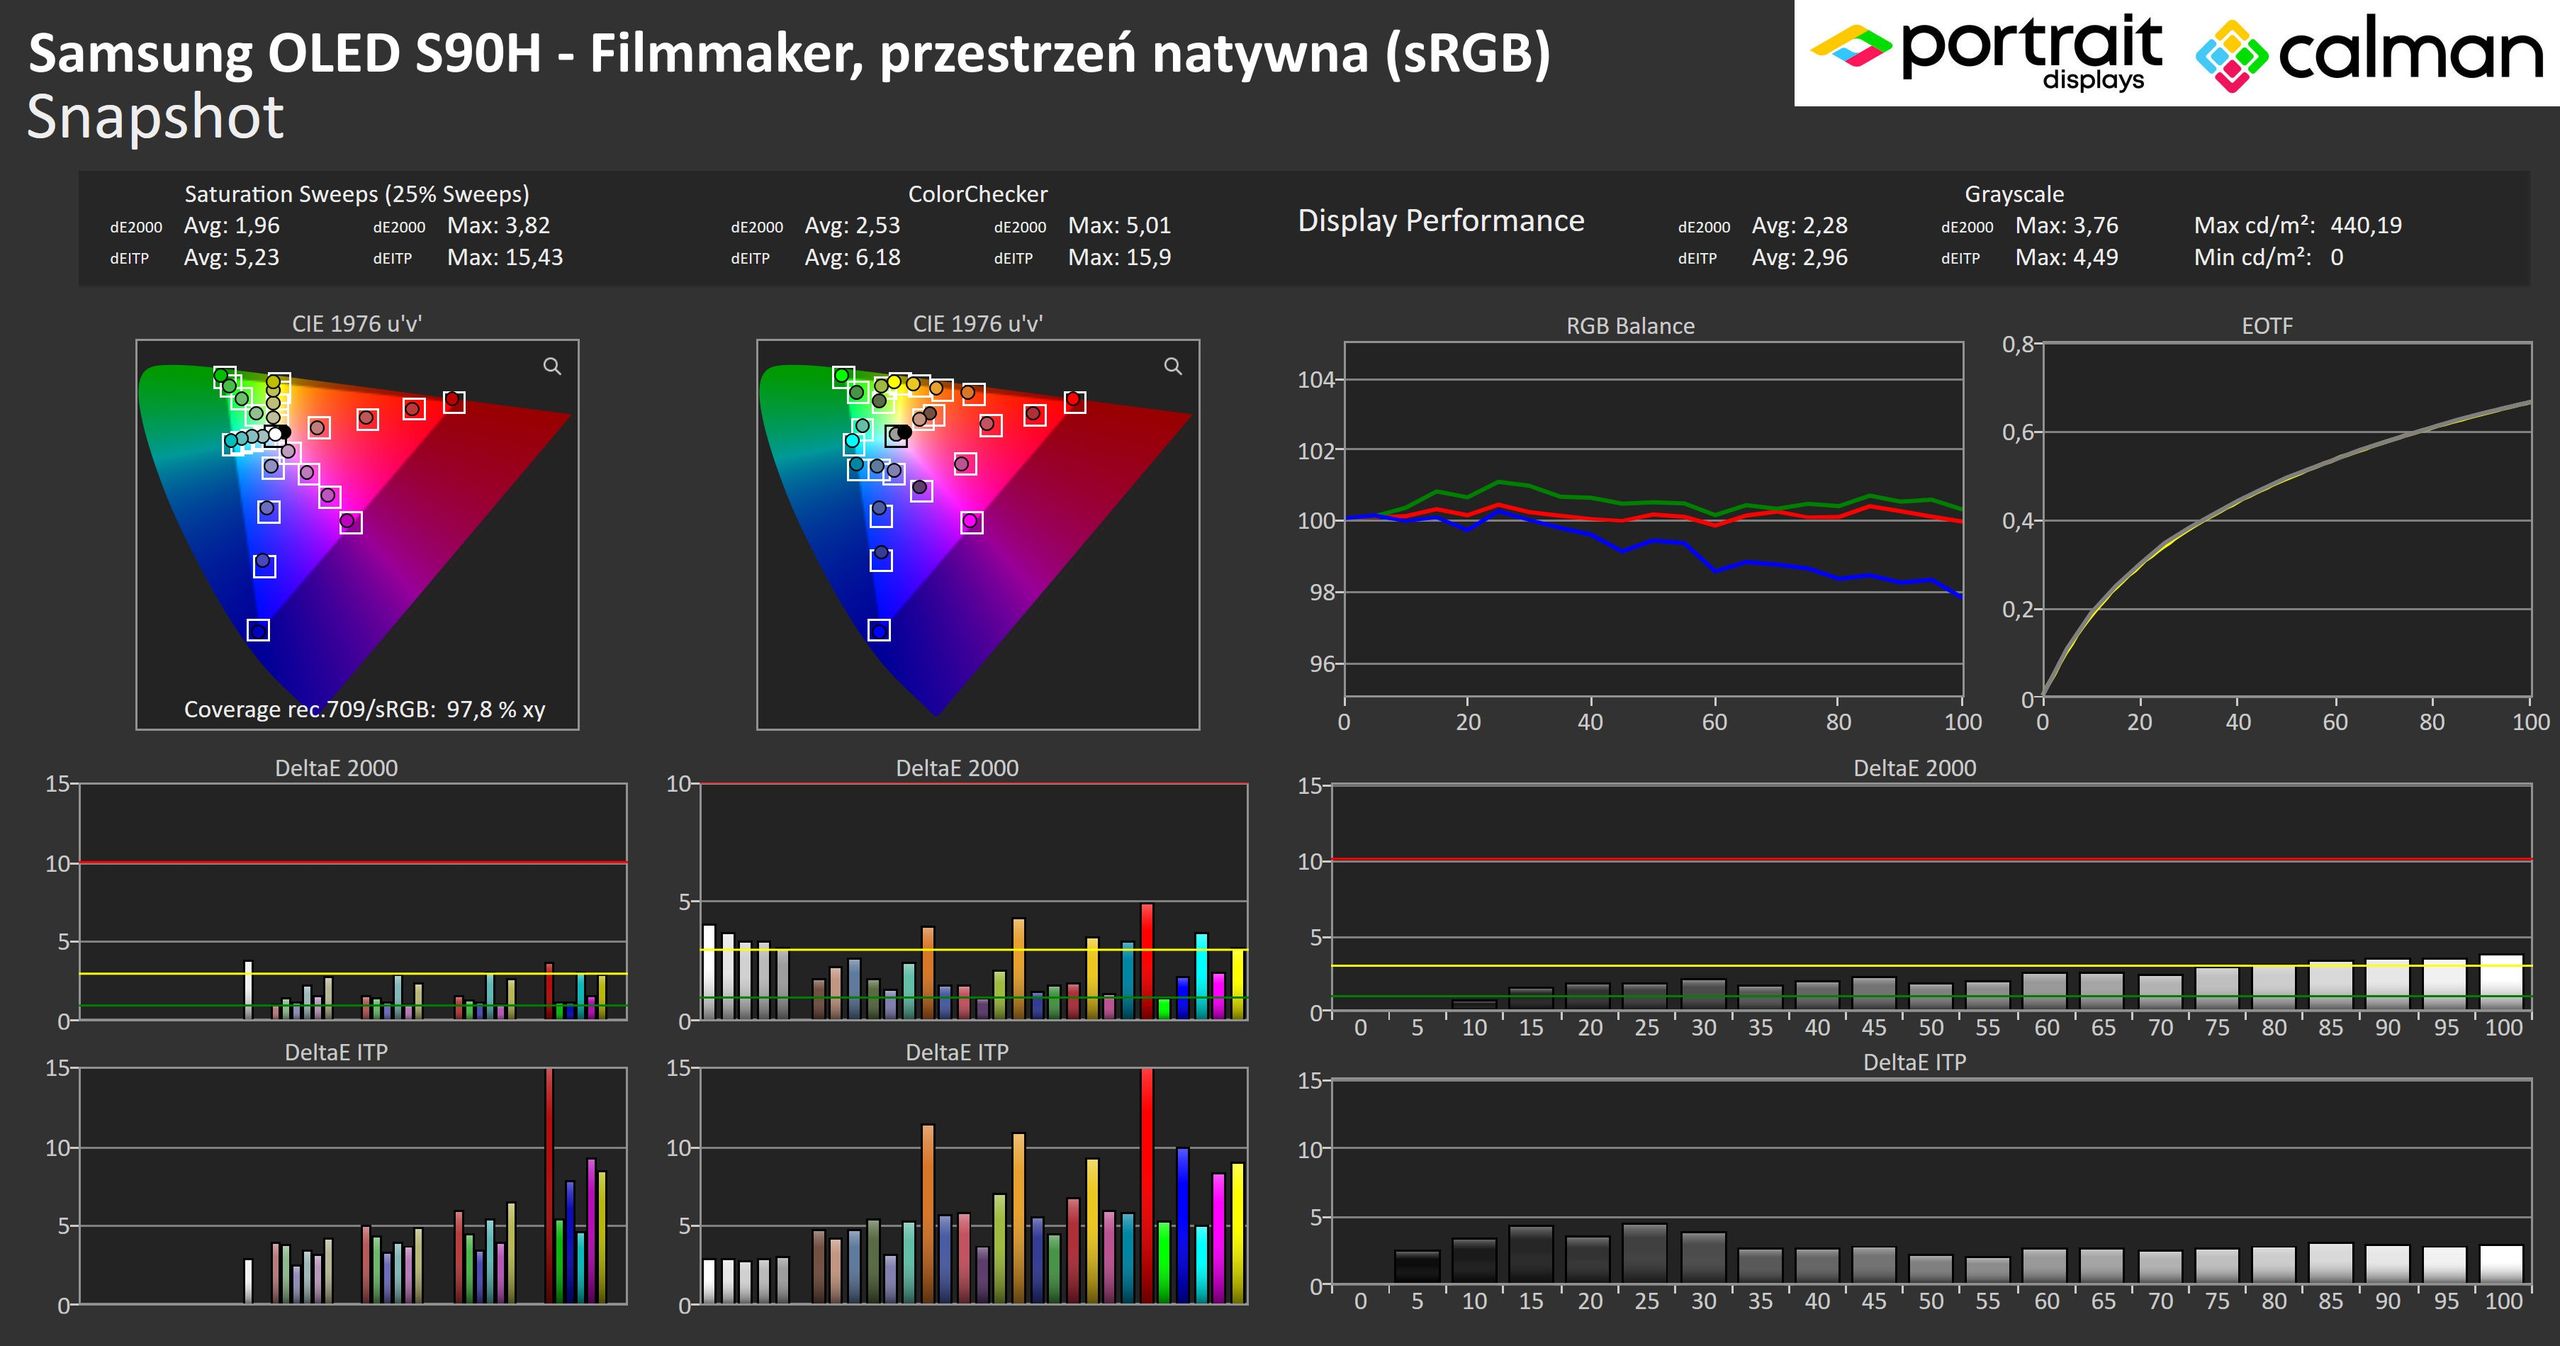Click the Calman logo
The image size is (2560, 1346).
(2369, 55)
